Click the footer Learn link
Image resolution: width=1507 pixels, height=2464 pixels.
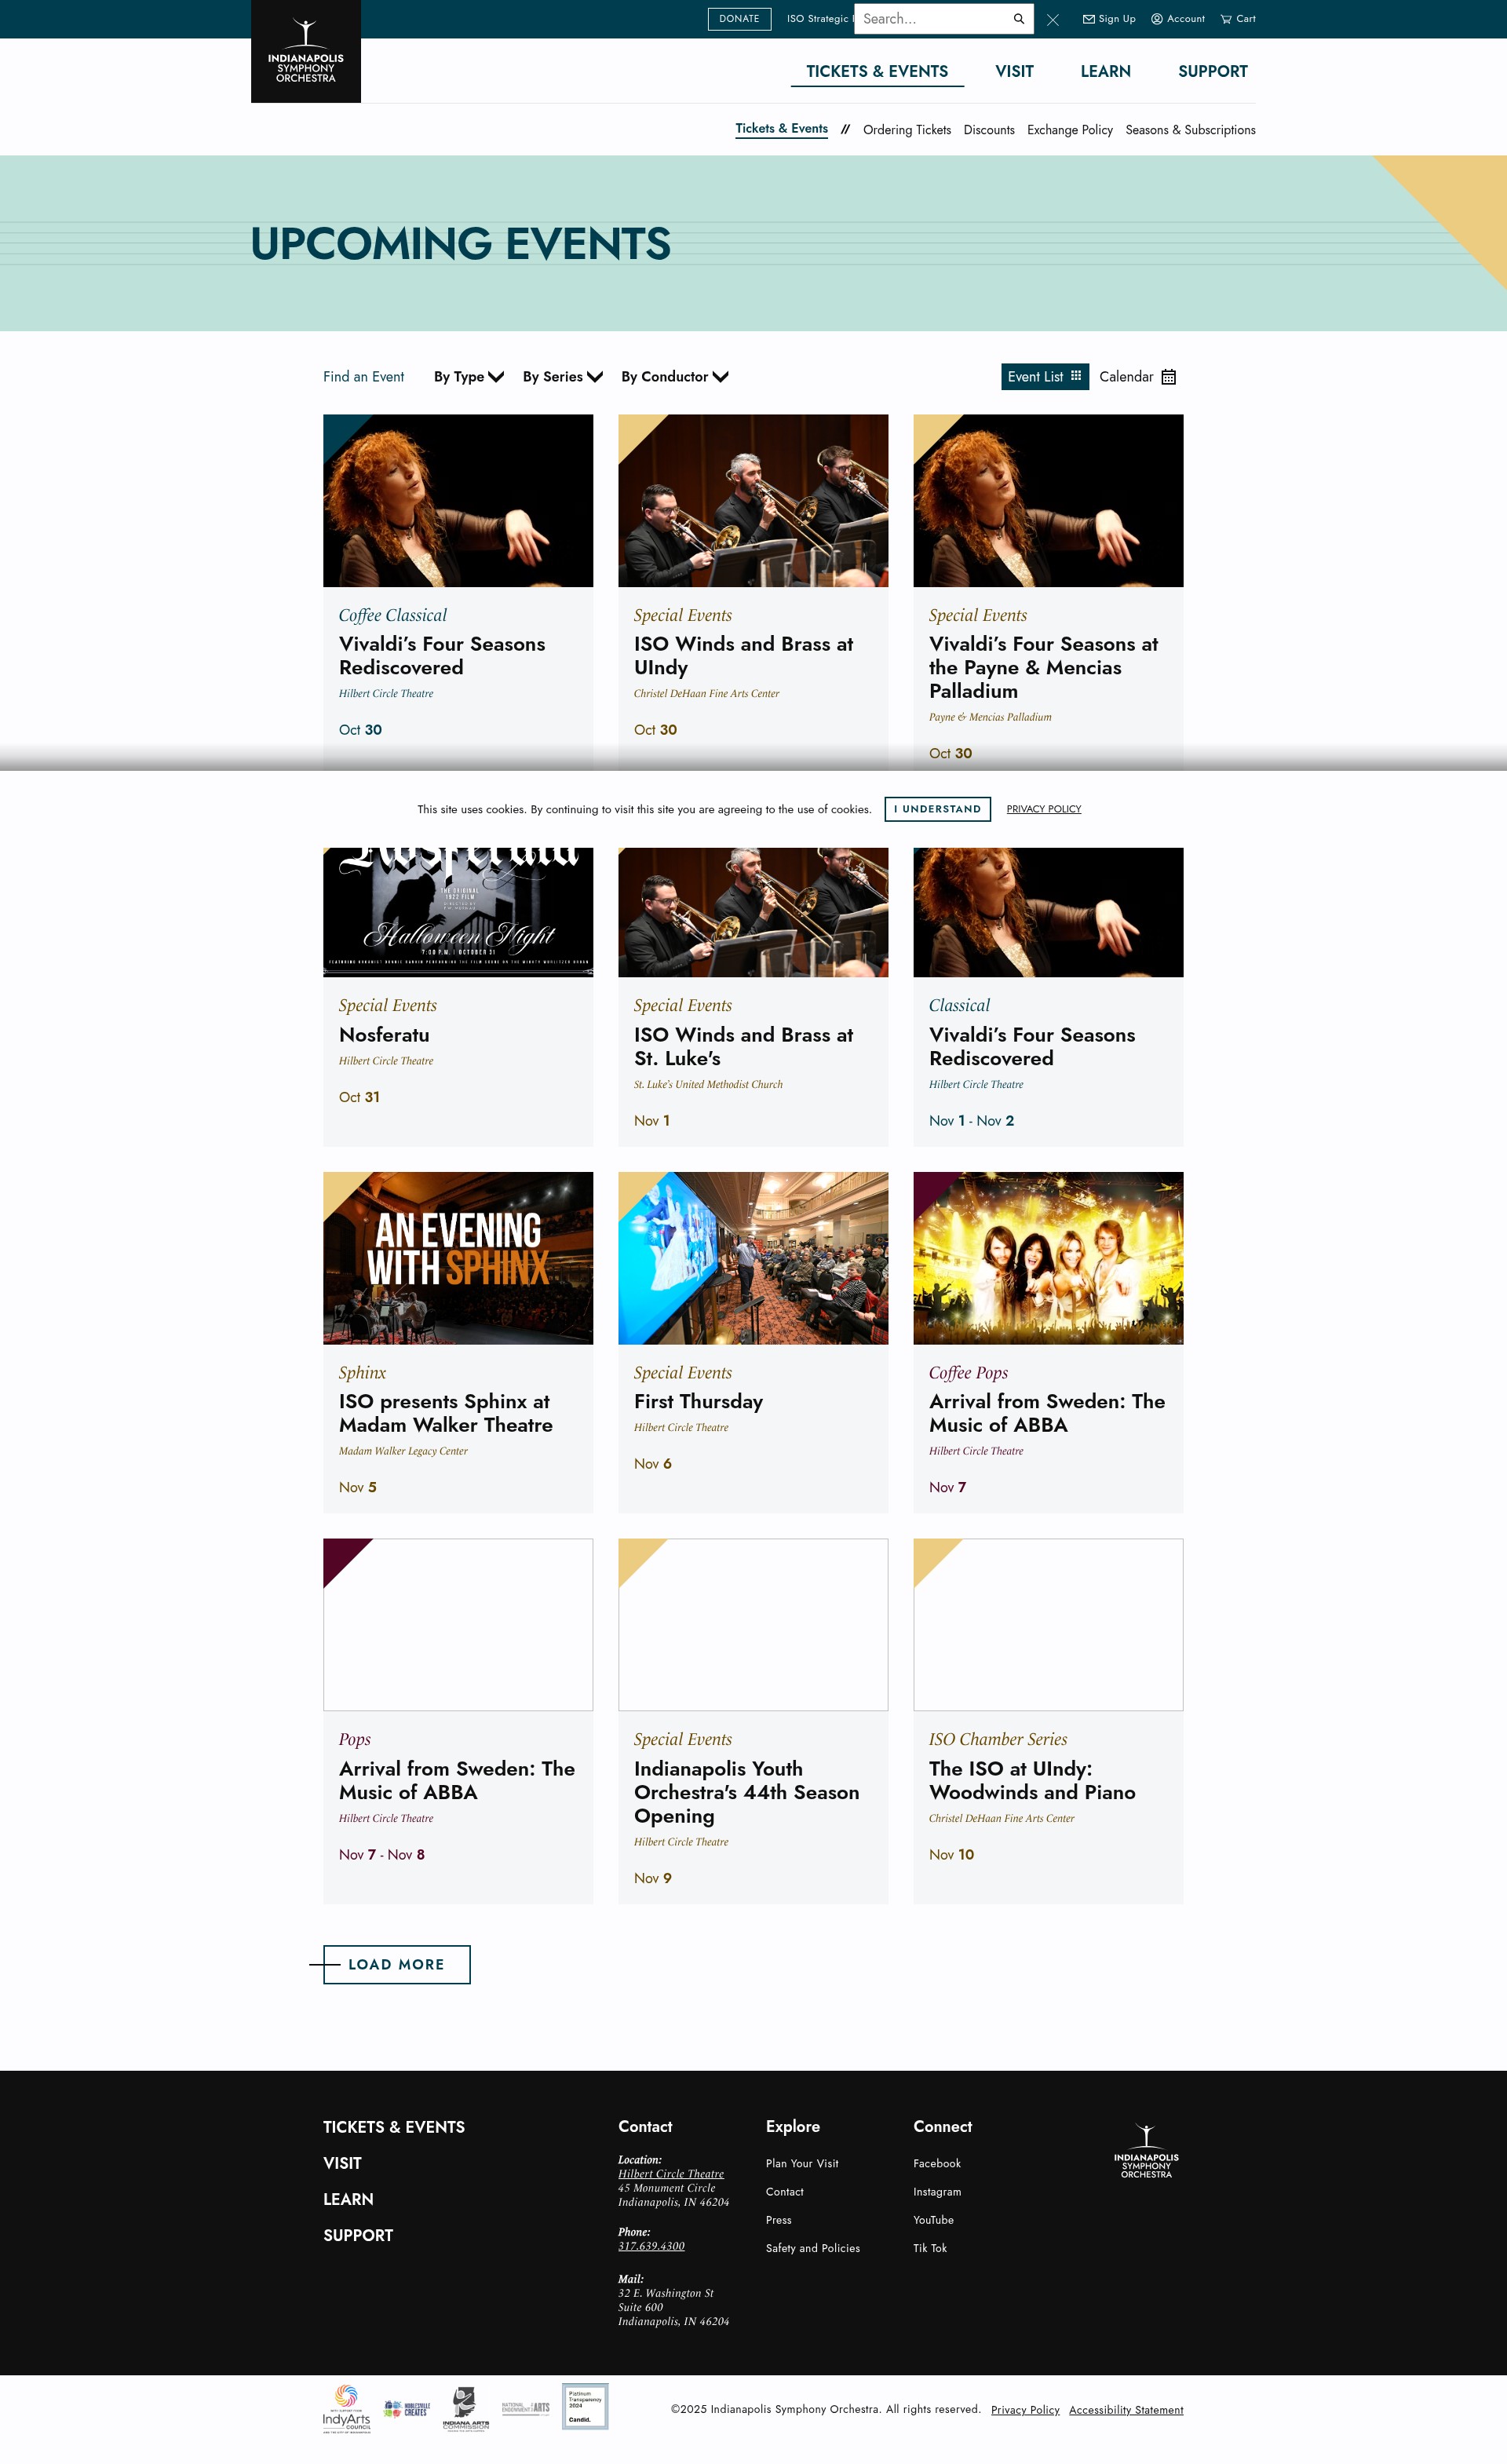(348, 2199)
